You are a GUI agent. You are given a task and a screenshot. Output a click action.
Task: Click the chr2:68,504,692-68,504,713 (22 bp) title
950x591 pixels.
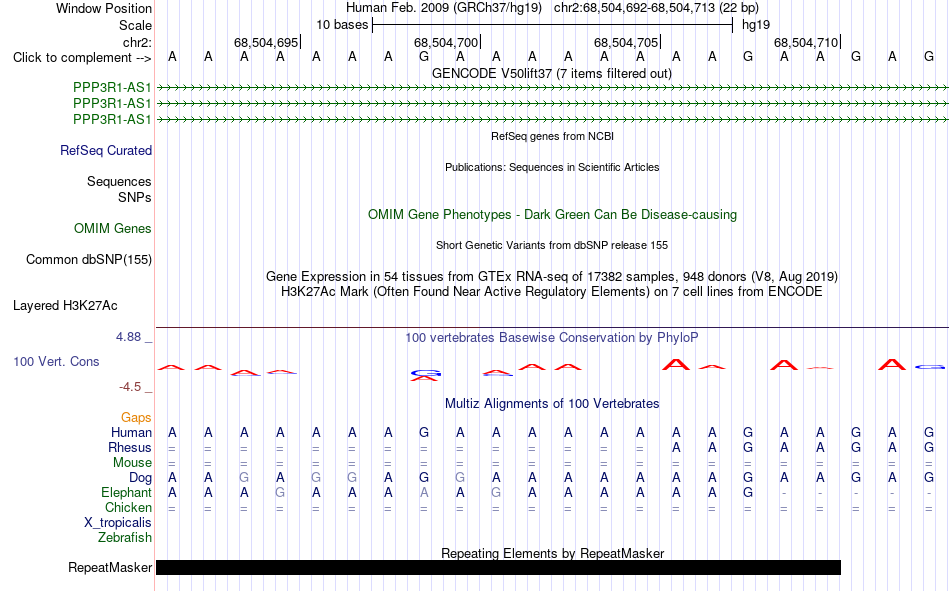pos(656,8)
